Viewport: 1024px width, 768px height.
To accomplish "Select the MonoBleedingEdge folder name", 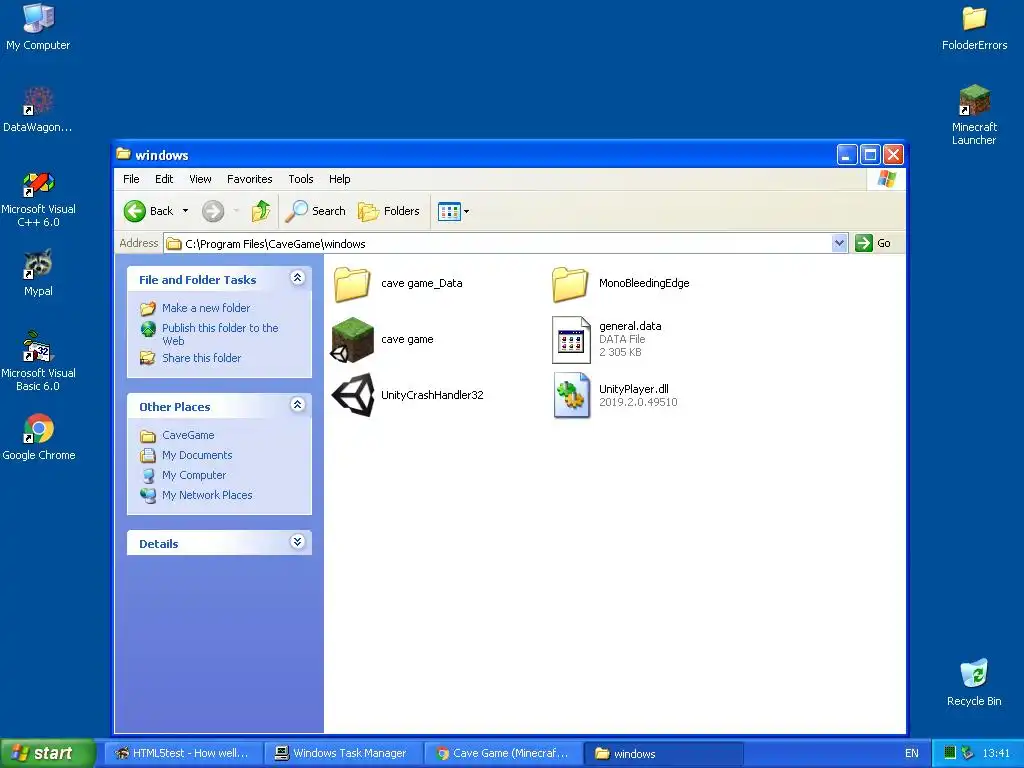I will pos(644,283).
